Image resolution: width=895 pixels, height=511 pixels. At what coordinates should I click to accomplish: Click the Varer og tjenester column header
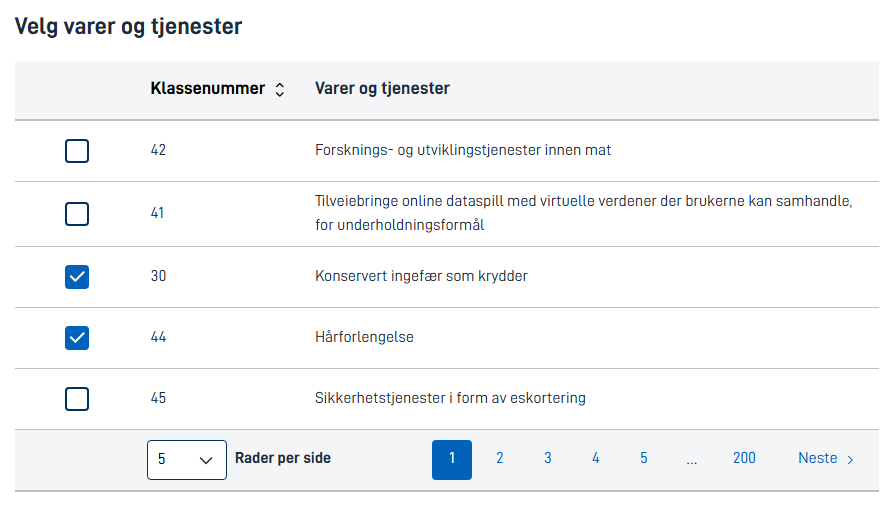pyautogui.click(x=382, y=88)
